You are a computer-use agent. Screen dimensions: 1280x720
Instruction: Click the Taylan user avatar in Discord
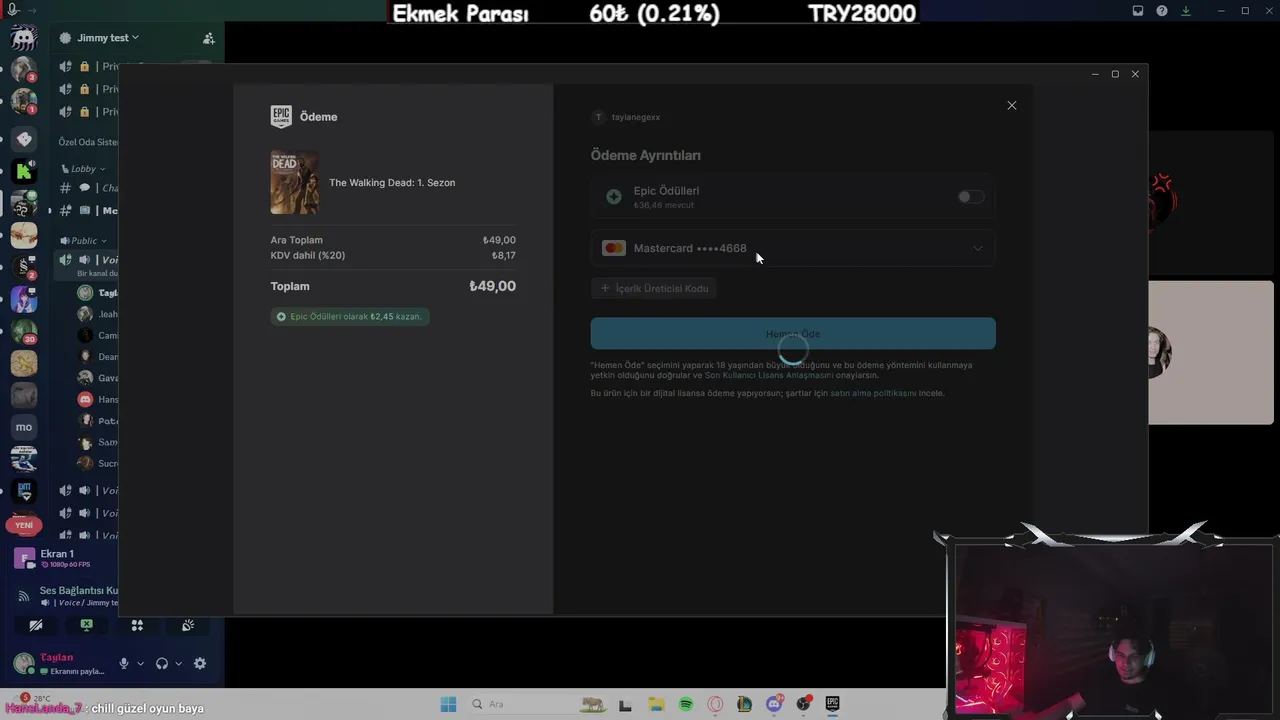point(23,663)
